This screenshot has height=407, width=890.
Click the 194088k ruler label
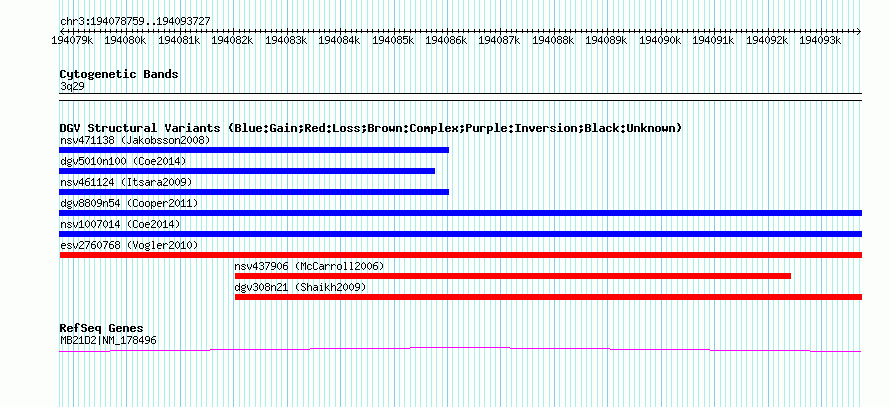pyautogui.click(x=553, y=40)
